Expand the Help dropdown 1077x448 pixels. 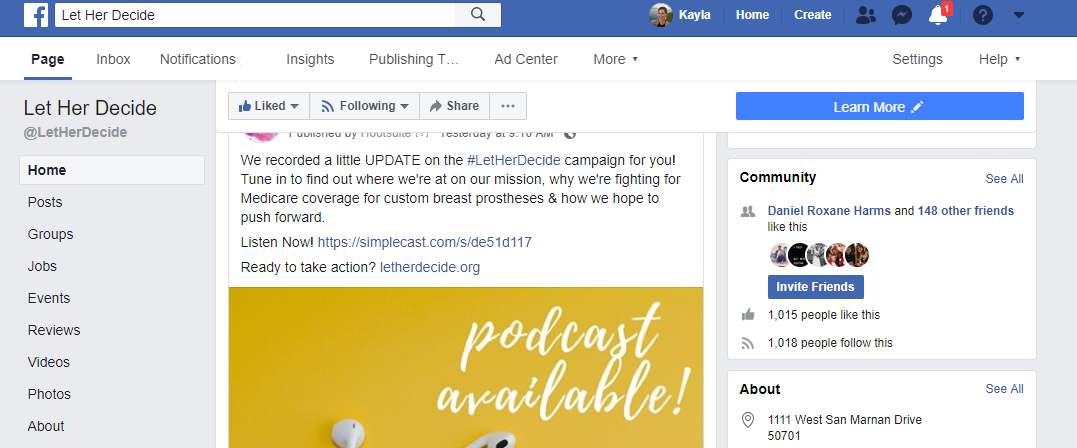click(x=999, y=59)
